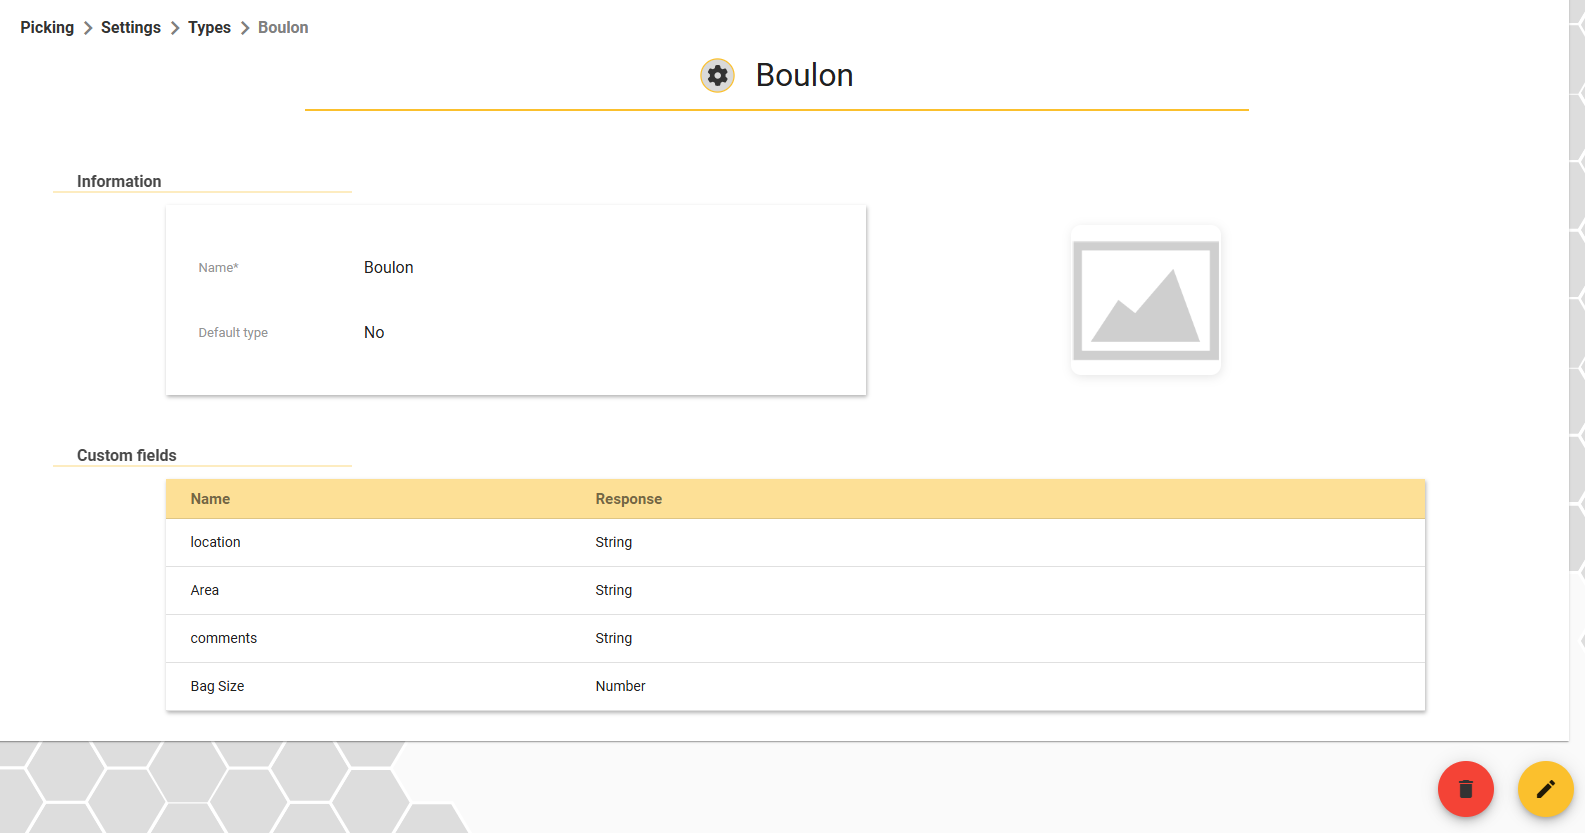This screenshot has height=833, width=1585.
Task: Click the gear icon beside Boulon title
Action: [x=717, y=75]
